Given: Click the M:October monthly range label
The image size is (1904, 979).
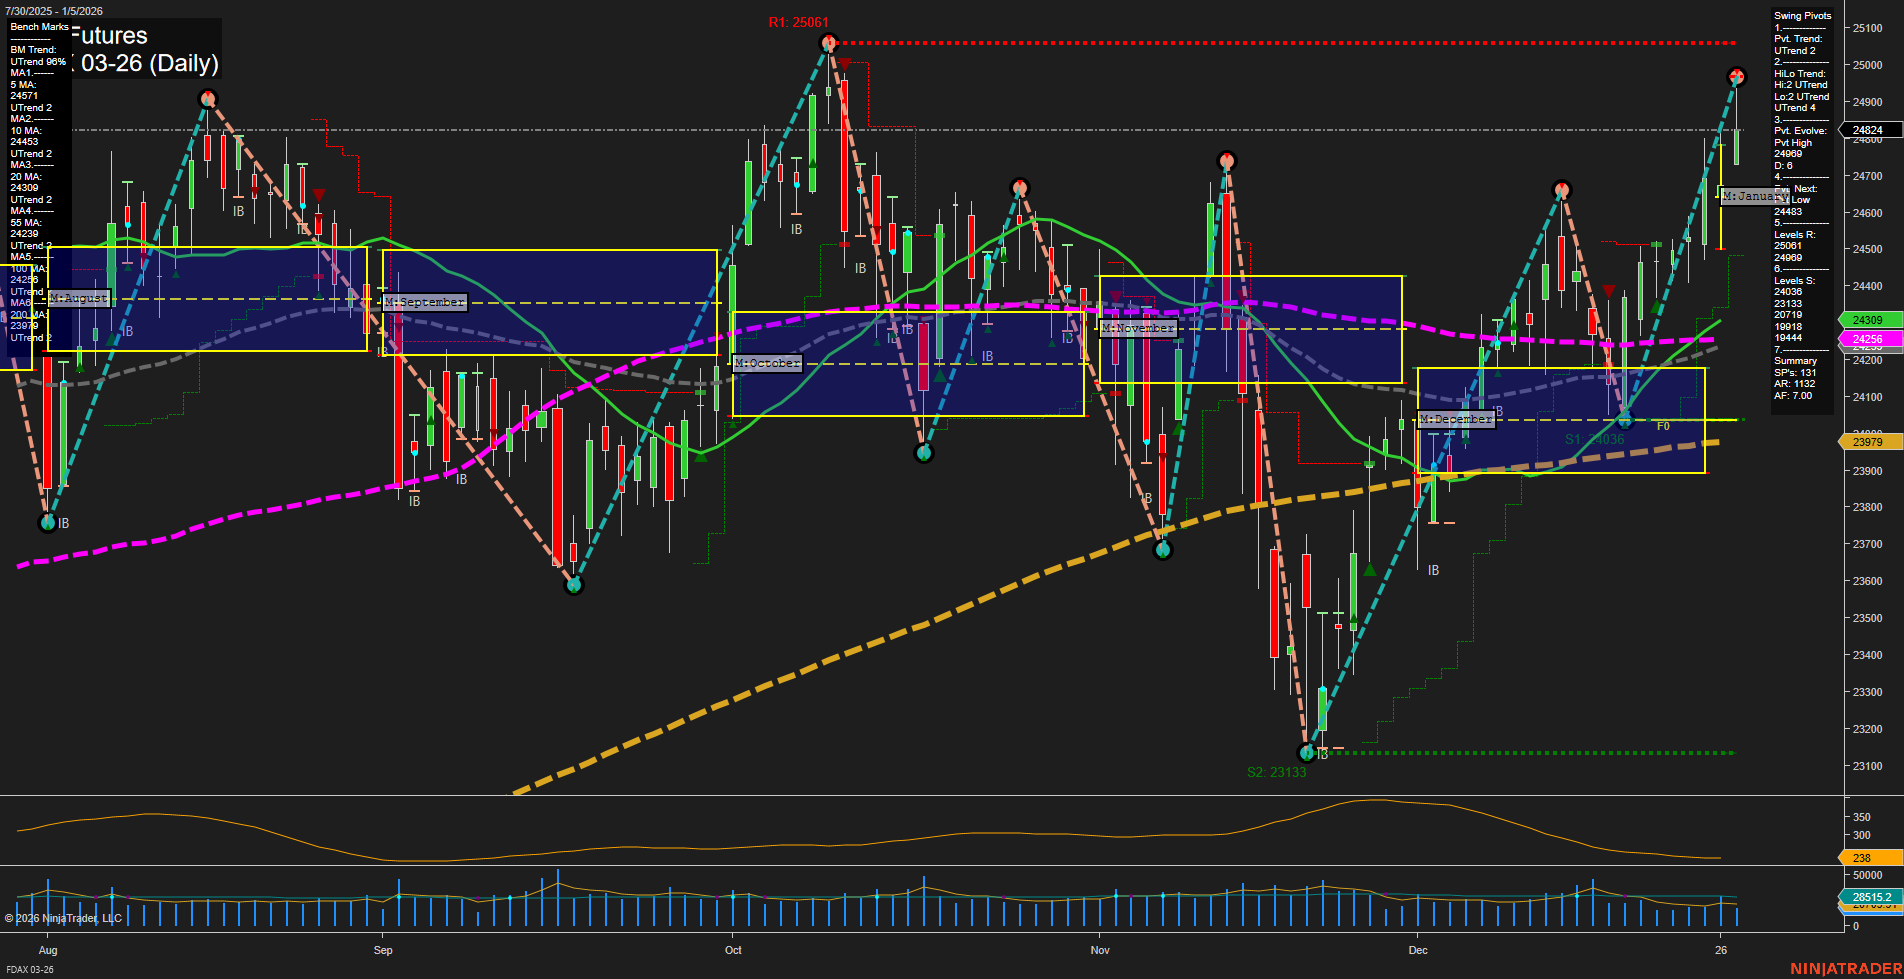Looking at the screenshot, I should click(x=767, y=363).
